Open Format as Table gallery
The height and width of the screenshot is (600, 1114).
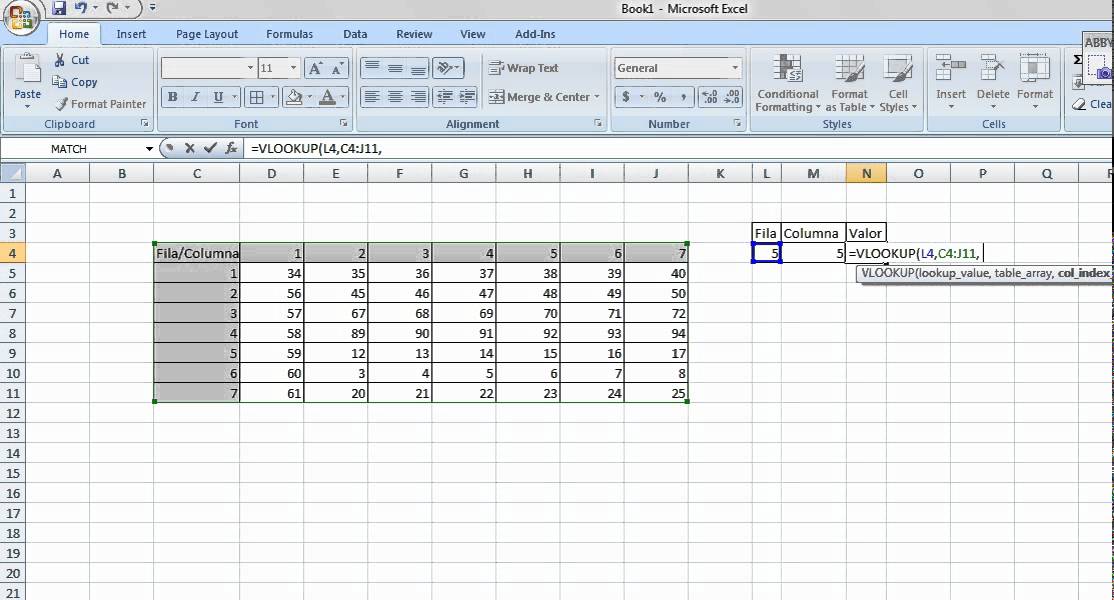850,83
